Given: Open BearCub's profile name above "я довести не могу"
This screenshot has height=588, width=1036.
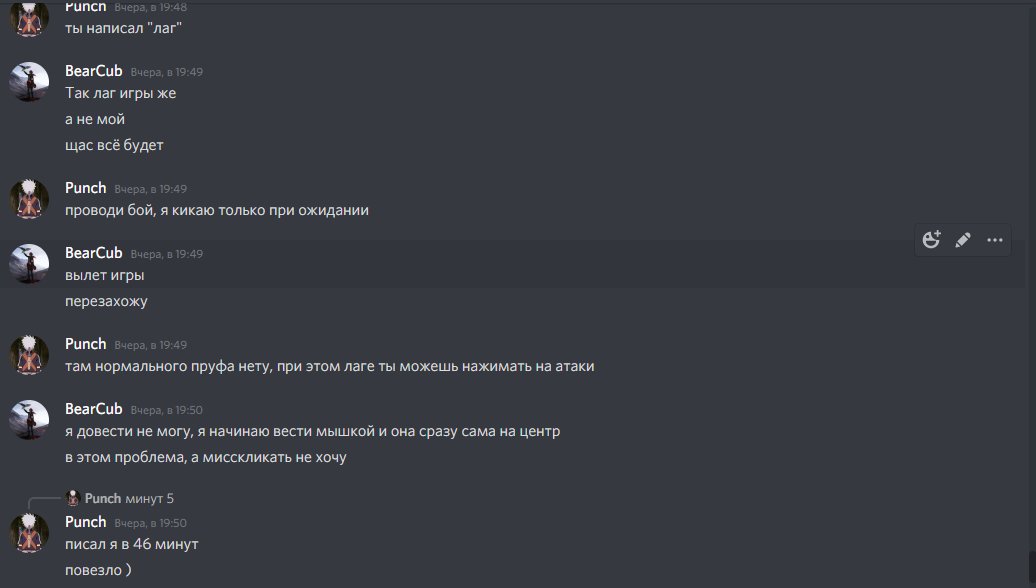Looking at the screenshot, I should click(93, 409).
